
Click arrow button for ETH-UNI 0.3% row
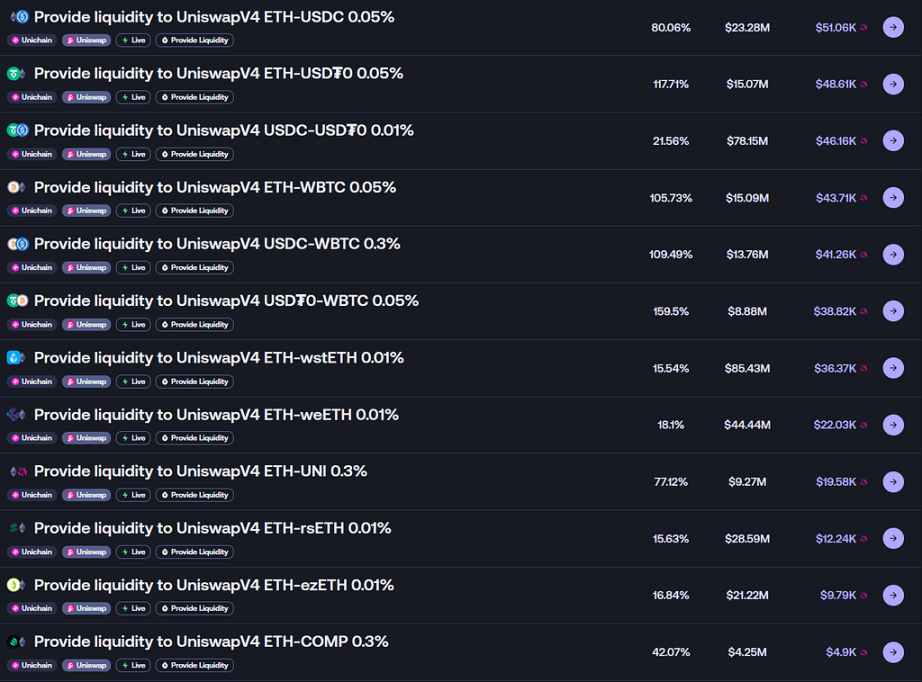tap(893, 482)
